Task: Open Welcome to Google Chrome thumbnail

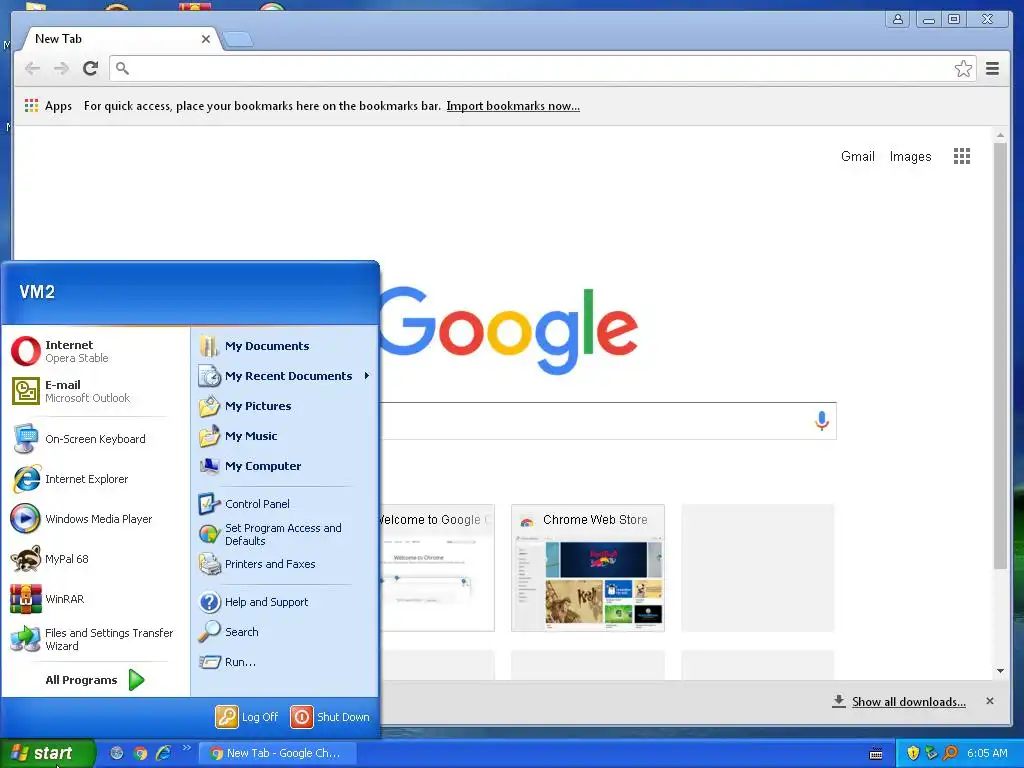Action: pos(436,568)
